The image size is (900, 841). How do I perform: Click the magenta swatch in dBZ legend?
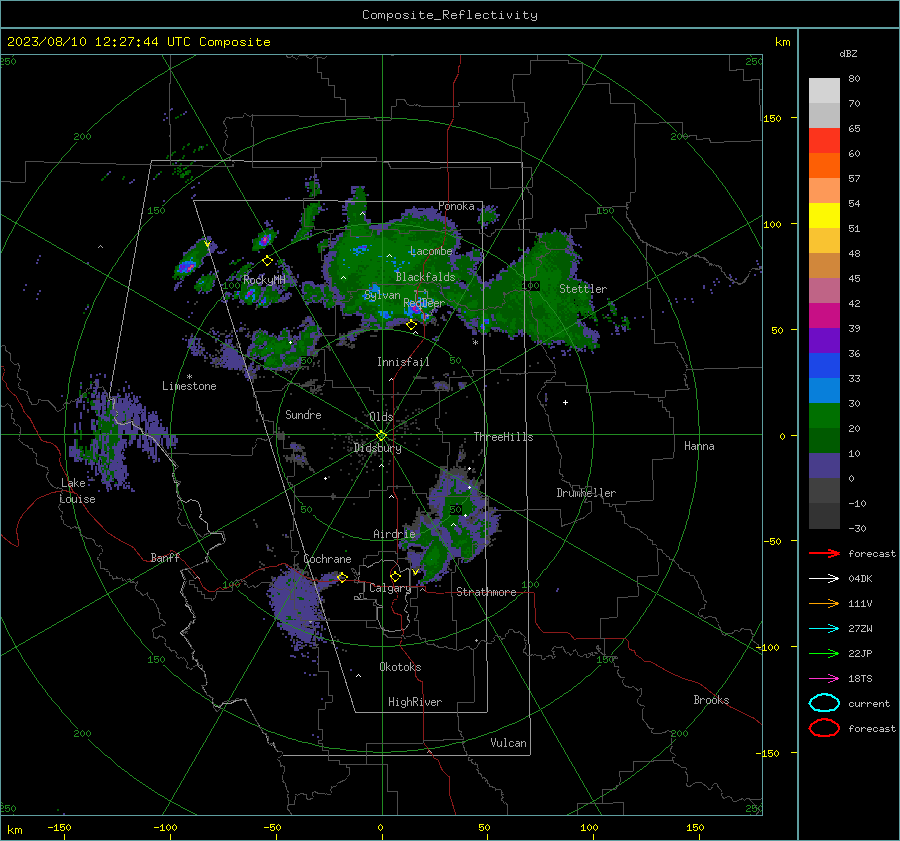[824, 316]
